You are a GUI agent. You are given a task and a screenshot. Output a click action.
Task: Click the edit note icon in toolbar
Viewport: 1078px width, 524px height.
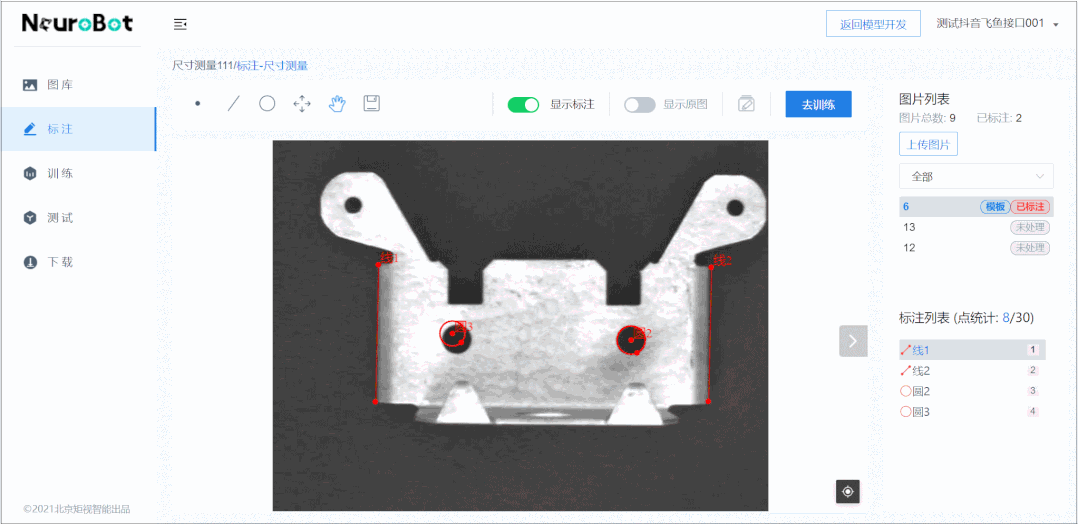point(746,104)
